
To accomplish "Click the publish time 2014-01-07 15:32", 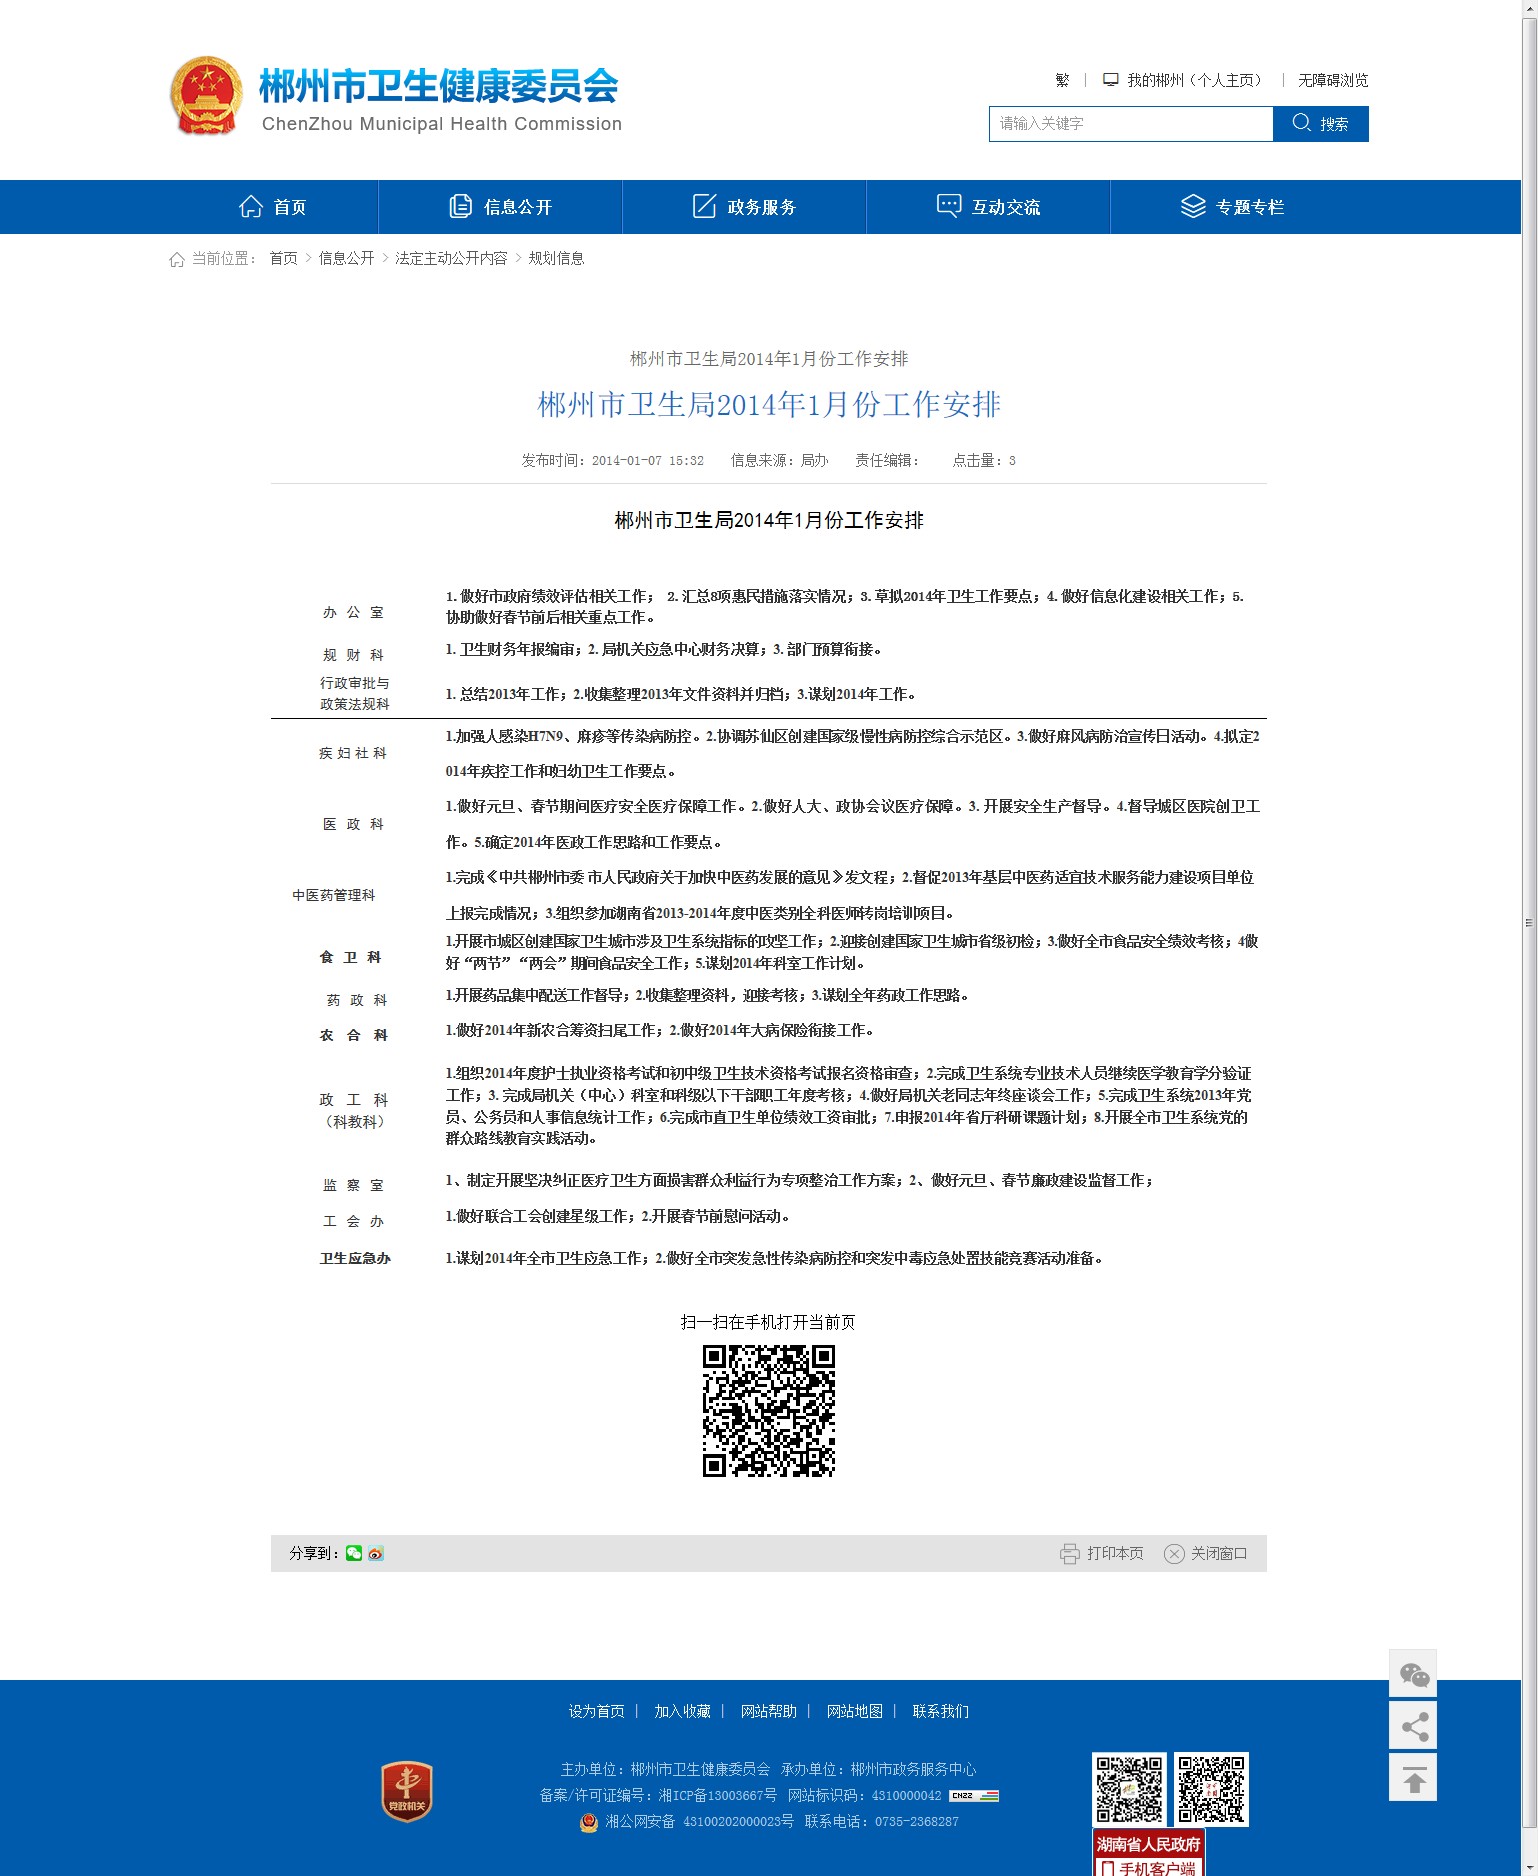I will click(x=648, y=461).
